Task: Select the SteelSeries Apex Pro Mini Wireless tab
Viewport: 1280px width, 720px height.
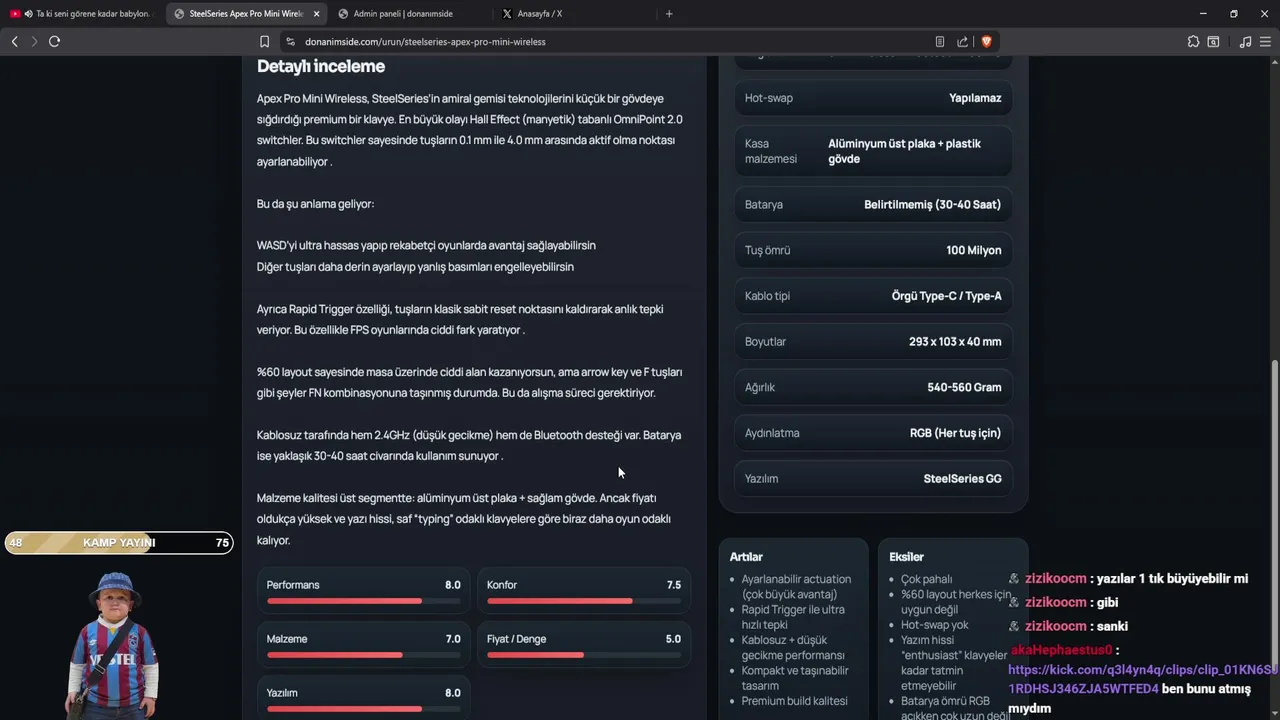Action: point(247,14)
